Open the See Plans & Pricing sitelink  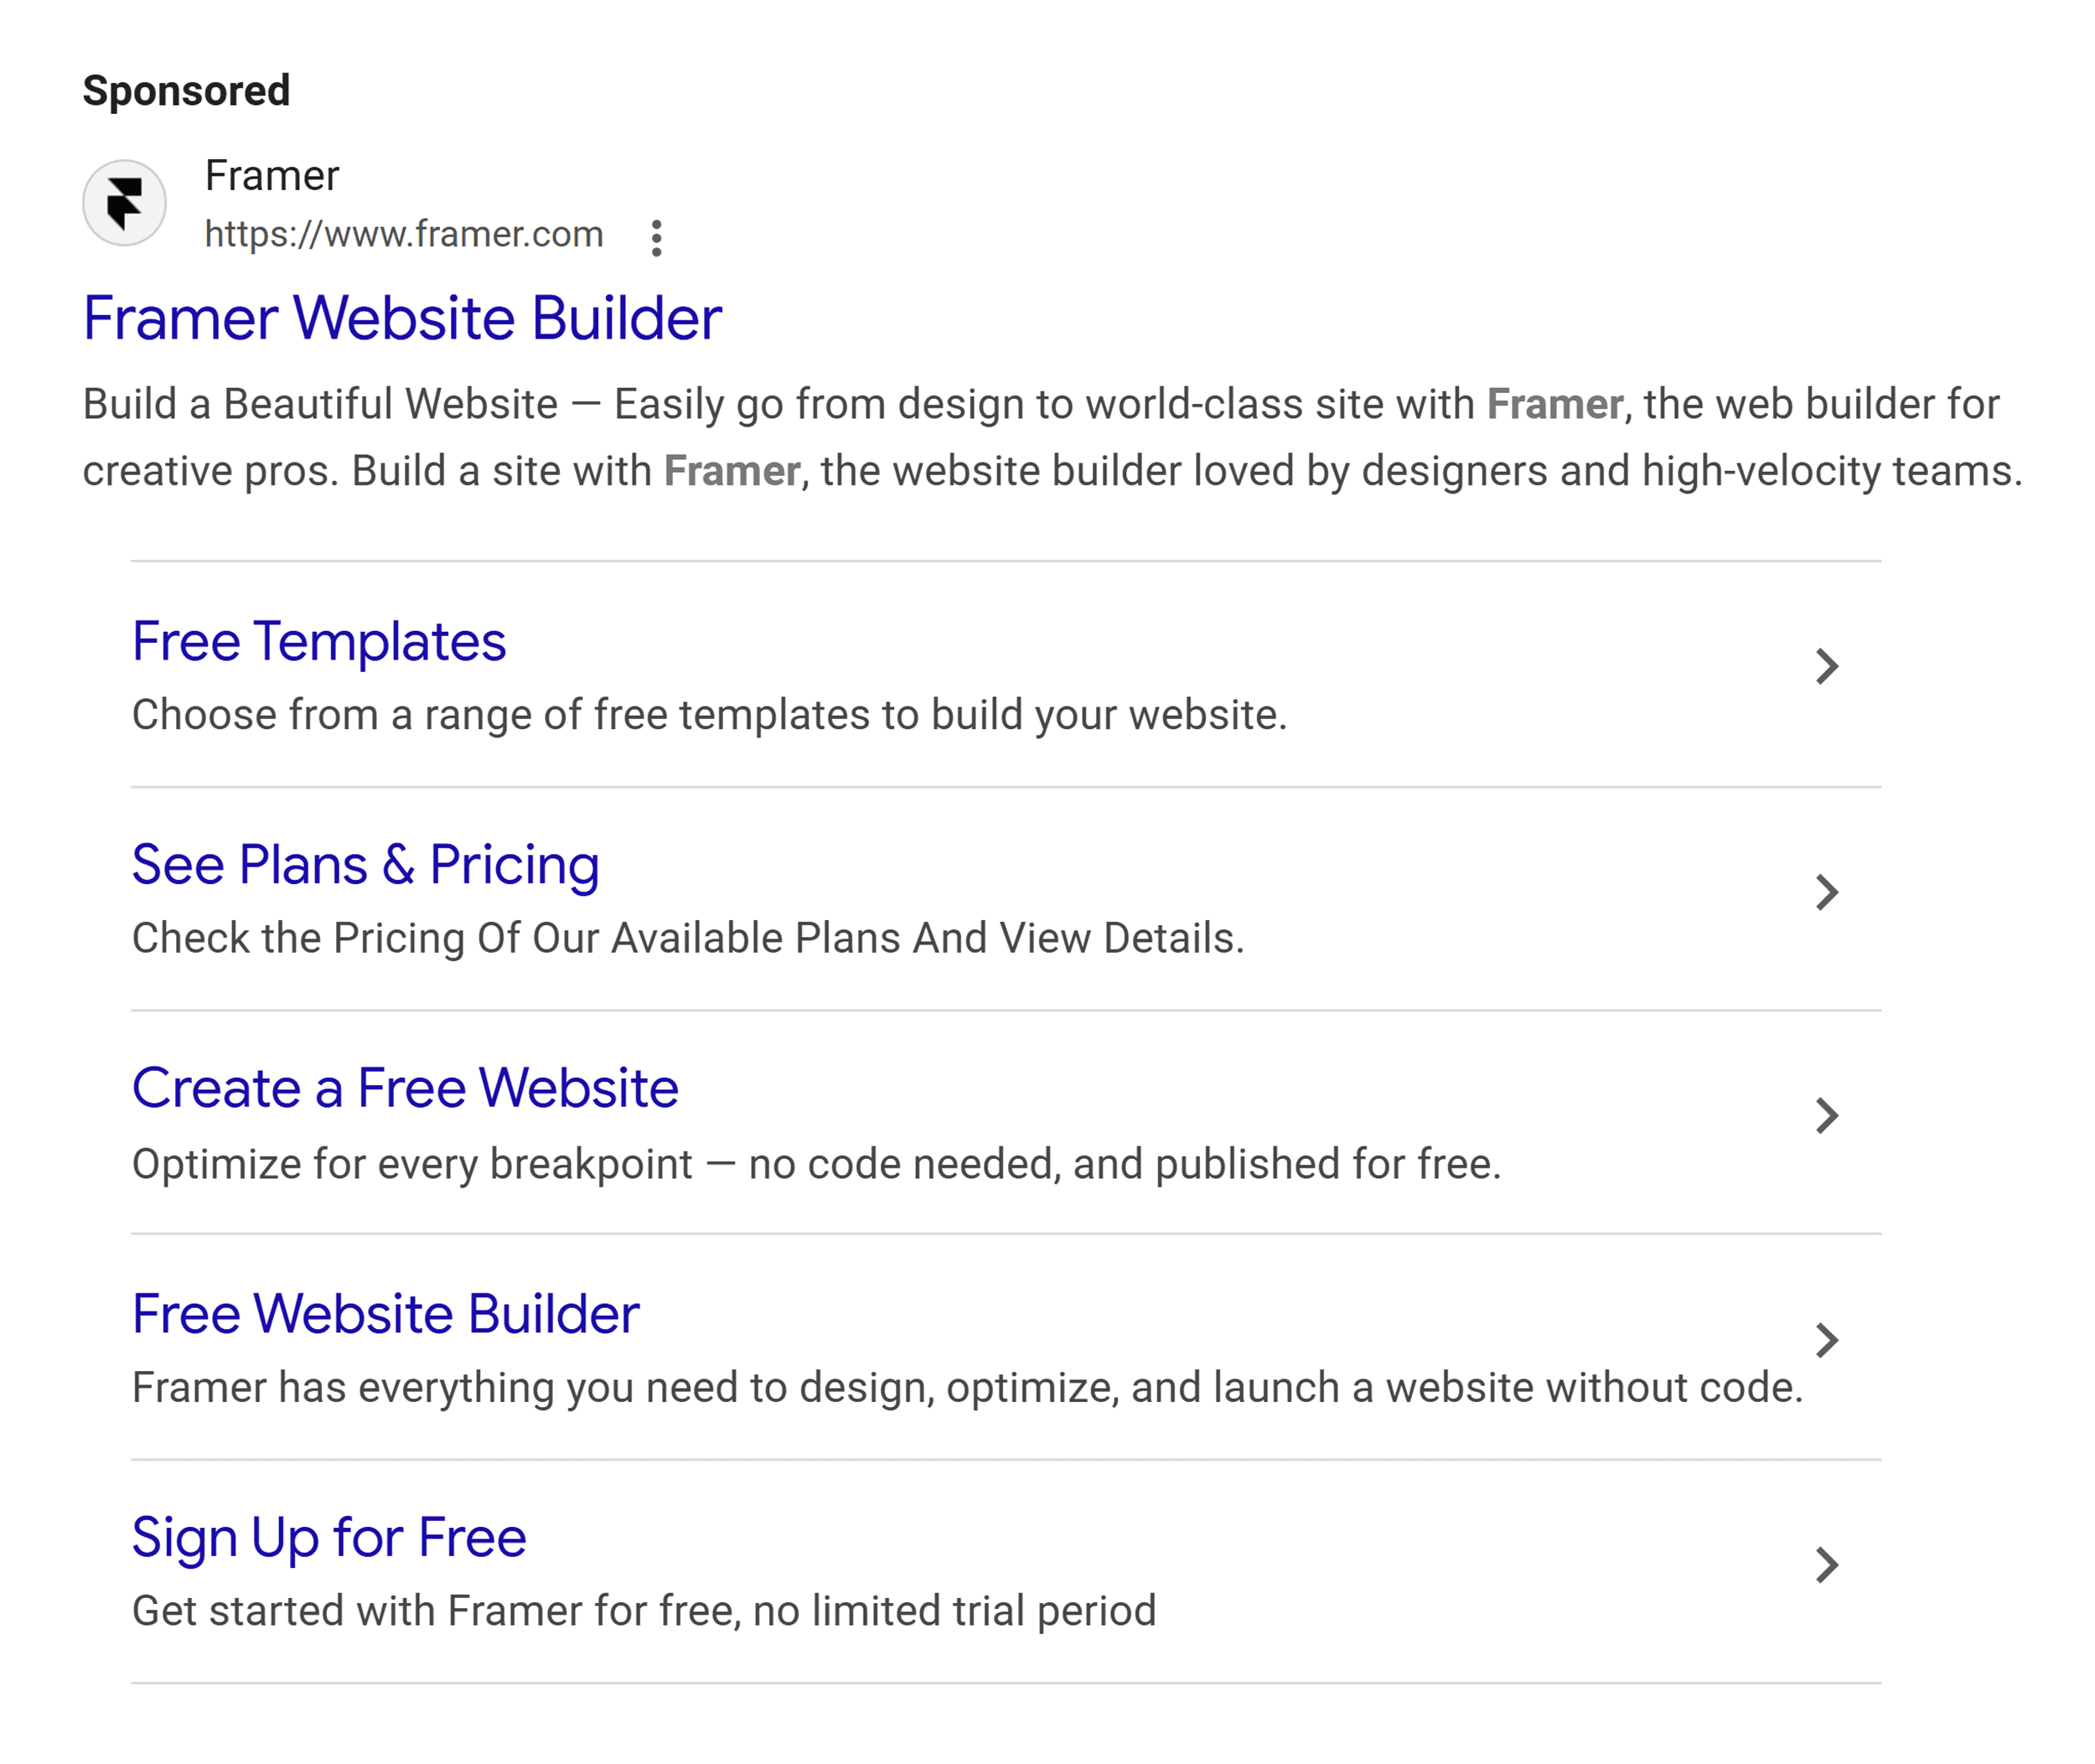coord(365,864)
